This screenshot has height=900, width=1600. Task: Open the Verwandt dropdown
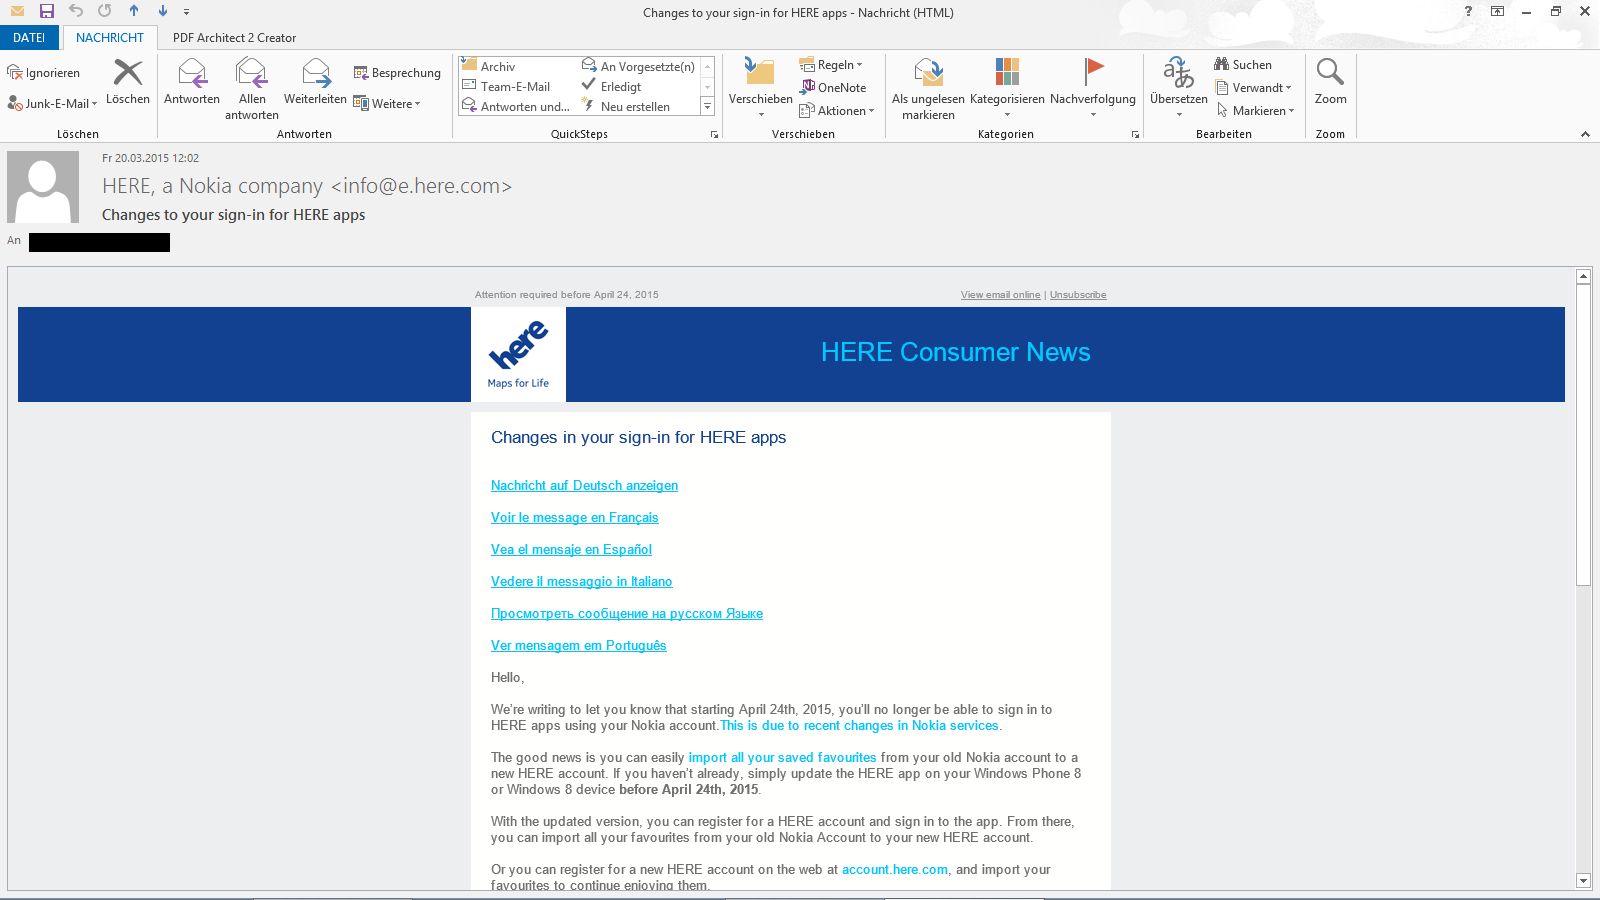[1253, 87]
